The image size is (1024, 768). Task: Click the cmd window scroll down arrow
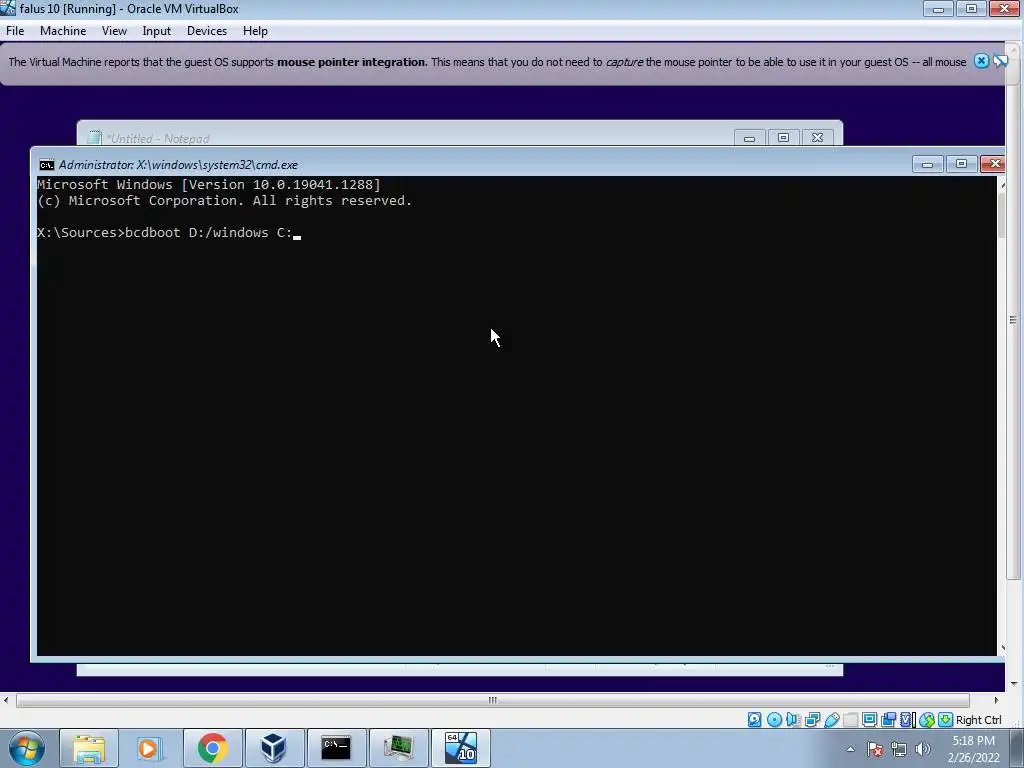coord(1002,648)
